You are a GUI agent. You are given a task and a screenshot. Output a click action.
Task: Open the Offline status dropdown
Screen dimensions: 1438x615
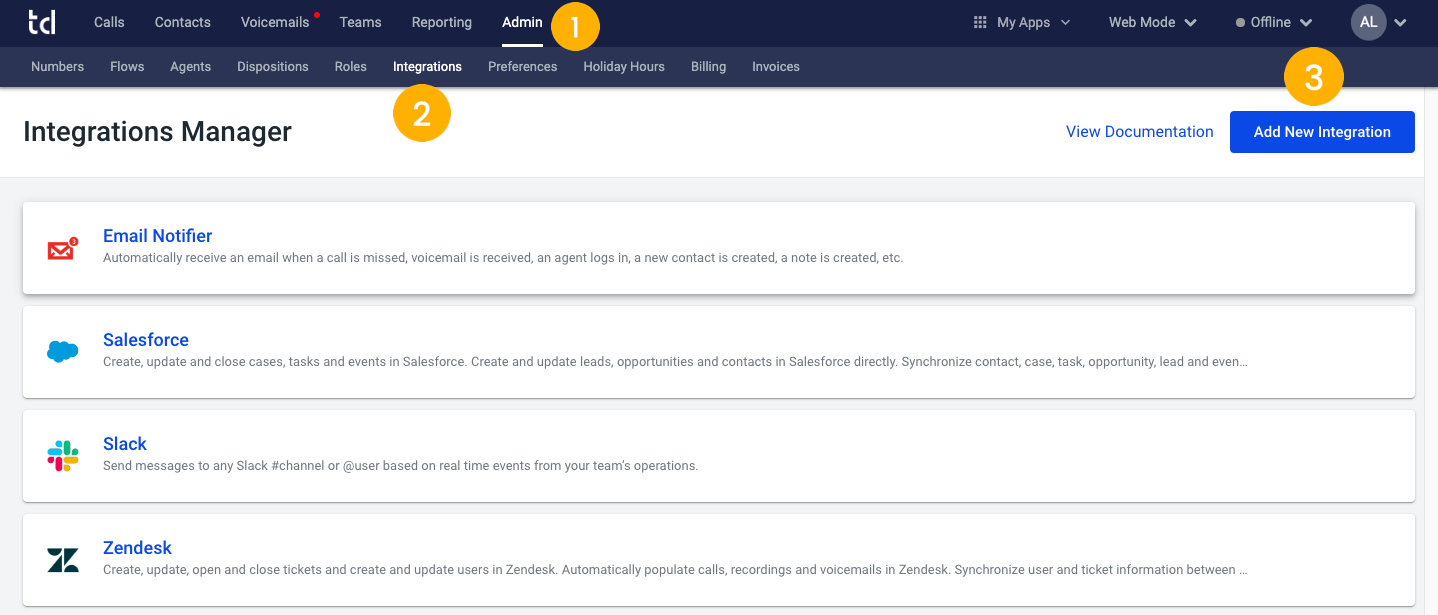[x=1274, y=22]
